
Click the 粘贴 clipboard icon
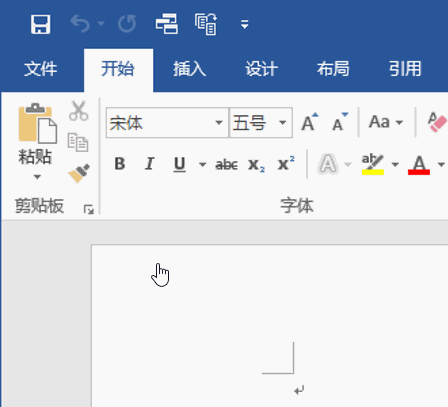[x=37, y=123]
